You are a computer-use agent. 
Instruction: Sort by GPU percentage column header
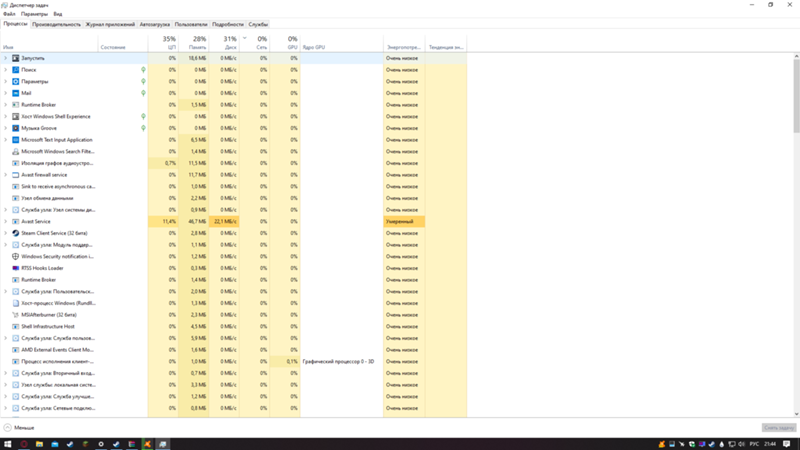(x=285, y=43)
